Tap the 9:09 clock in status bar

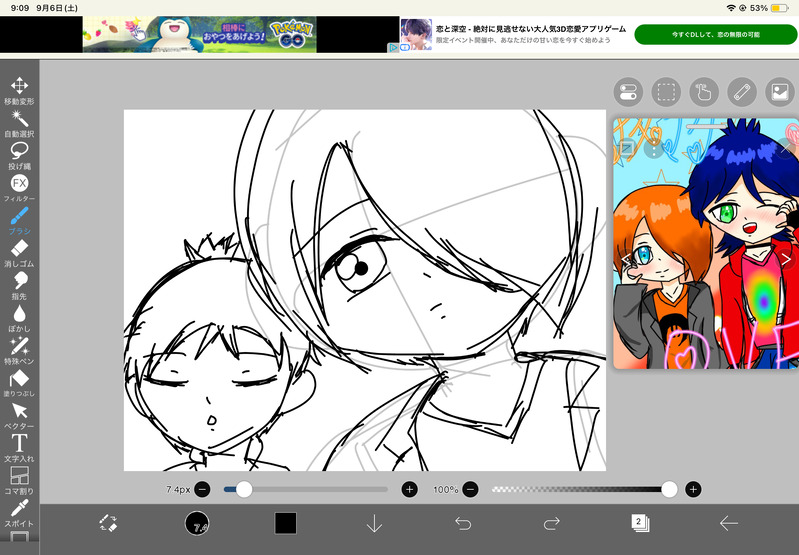coord(20,8)
